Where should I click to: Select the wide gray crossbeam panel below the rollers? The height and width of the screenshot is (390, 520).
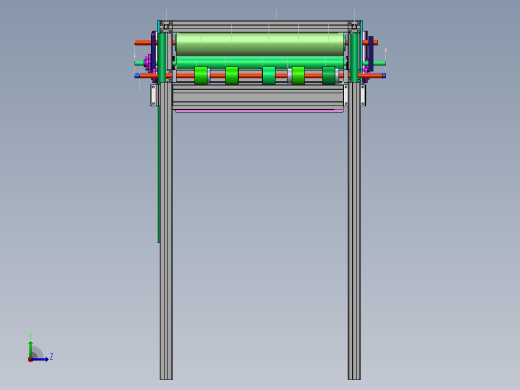click(x=258, y=97)
